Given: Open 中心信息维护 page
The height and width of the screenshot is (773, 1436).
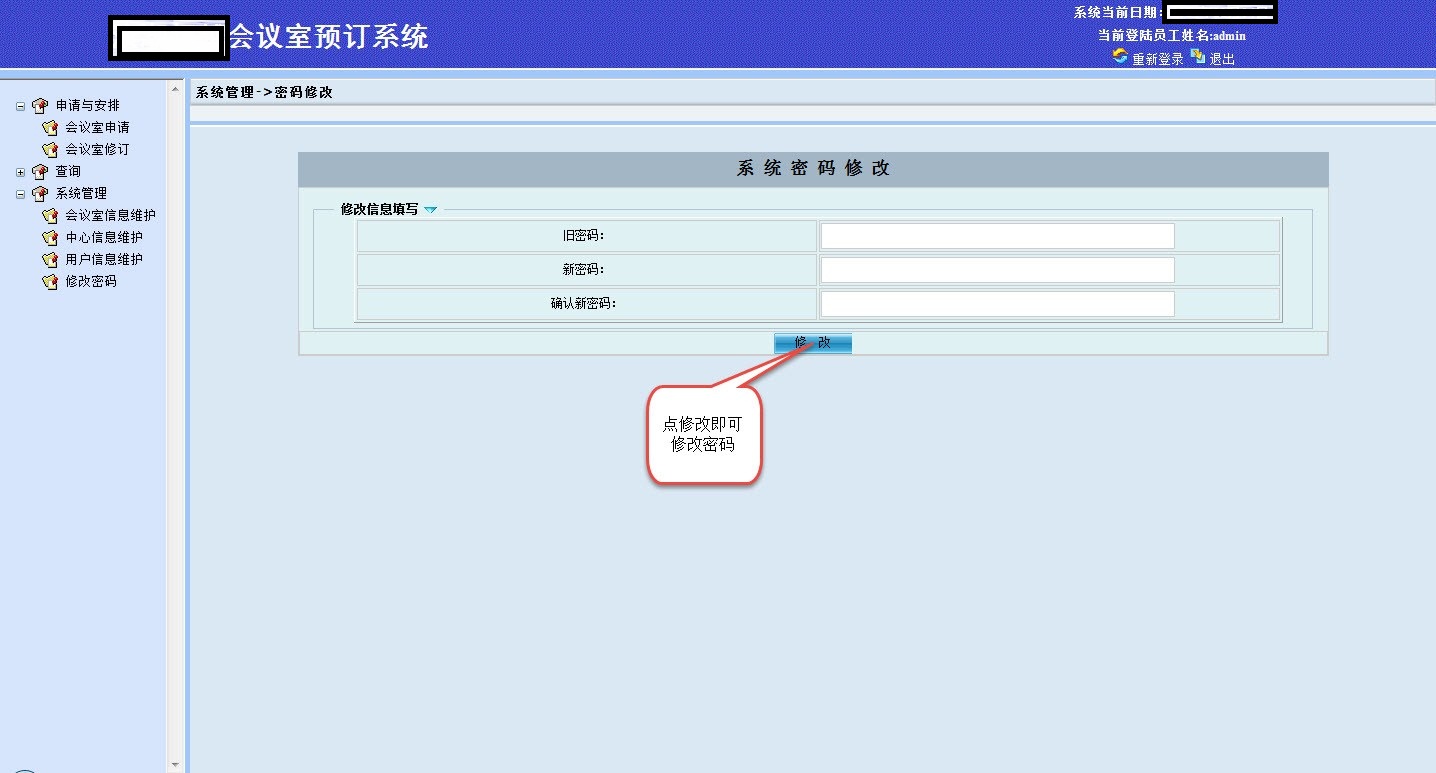Looking at the screenshot, I should (104, 237).
